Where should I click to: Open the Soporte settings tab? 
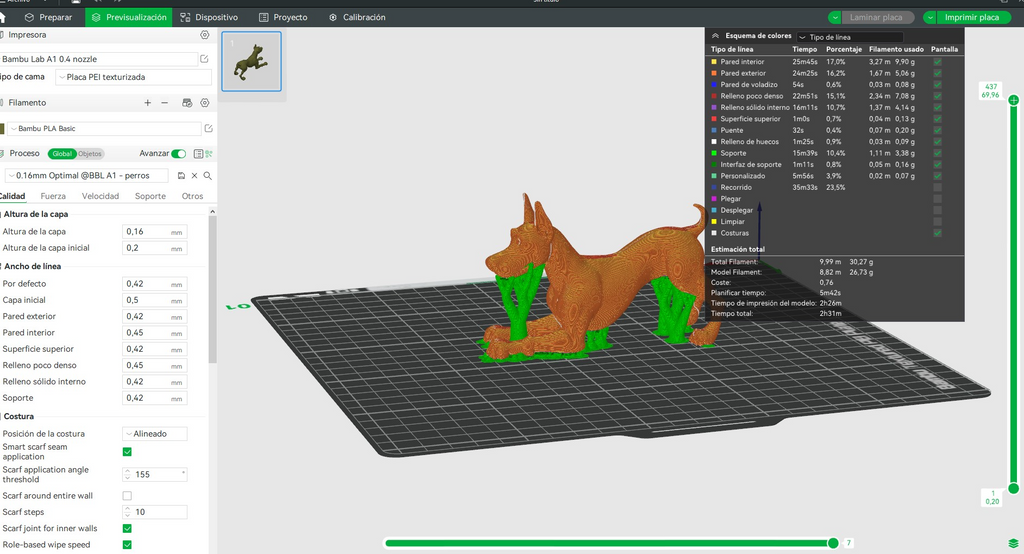(150, 196)
